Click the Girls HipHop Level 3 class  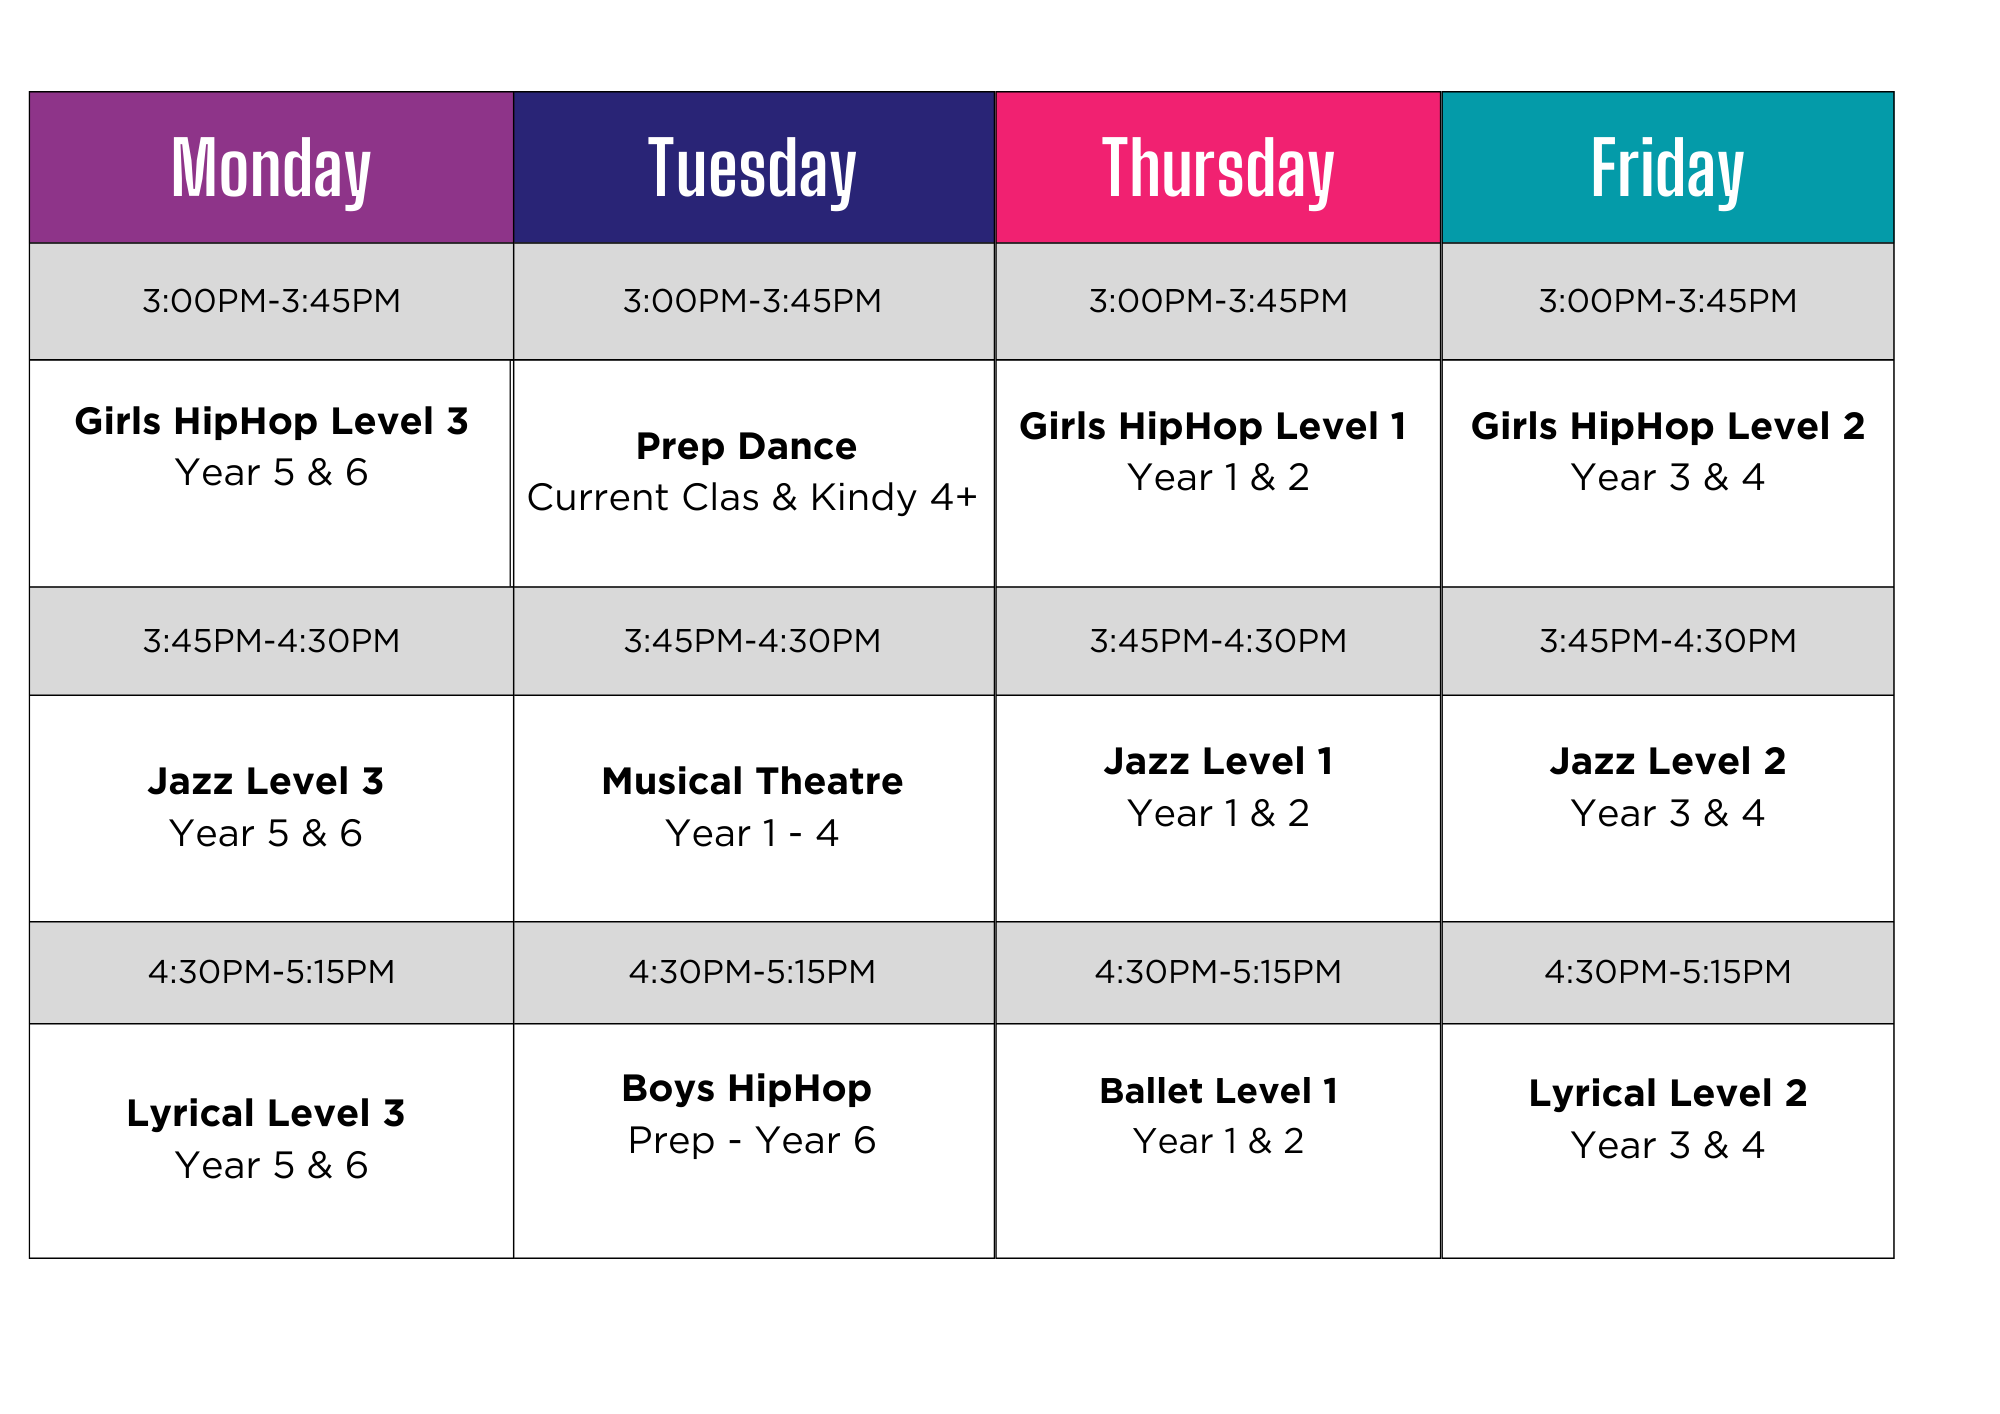(x=271, y=447)
